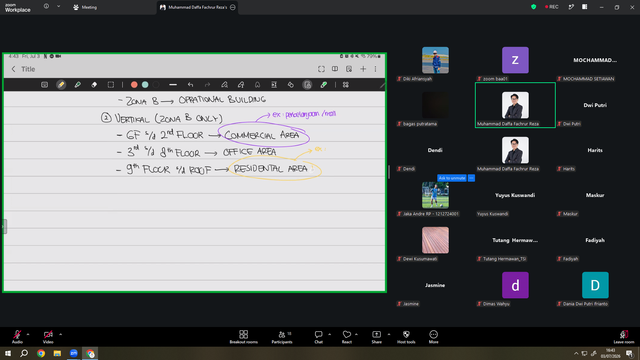Open three-dot more menu in notes
Screen dimensions: 640x360
376,69
